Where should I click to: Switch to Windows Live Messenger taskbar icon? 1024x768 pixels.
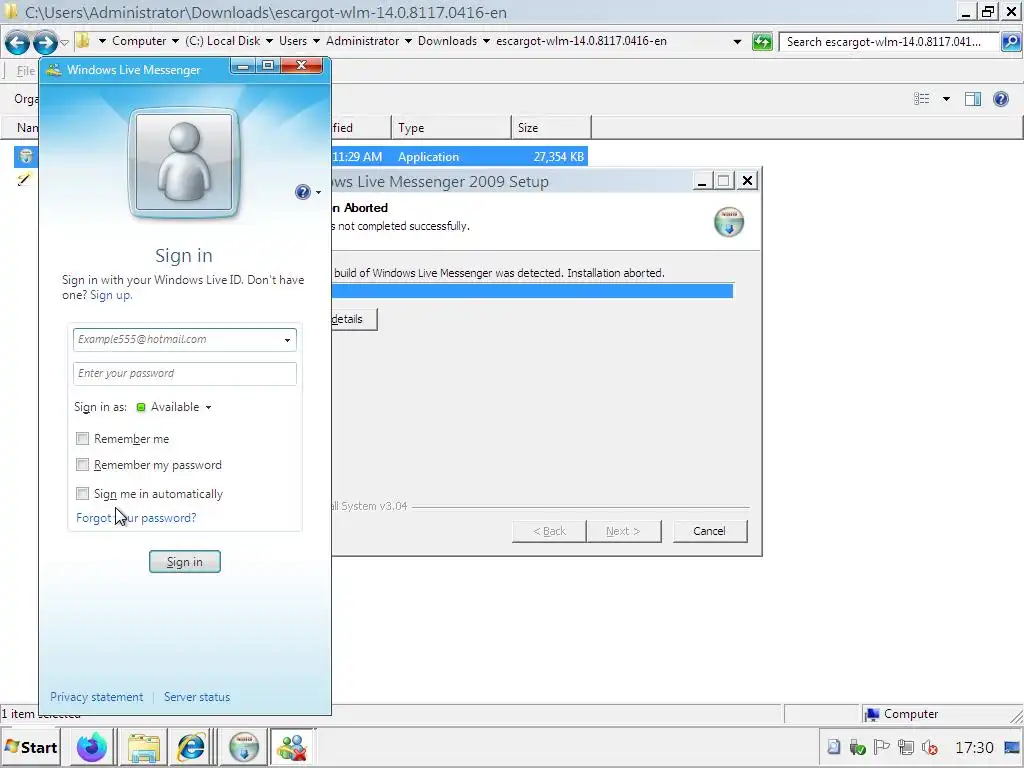tap(291, 747)
